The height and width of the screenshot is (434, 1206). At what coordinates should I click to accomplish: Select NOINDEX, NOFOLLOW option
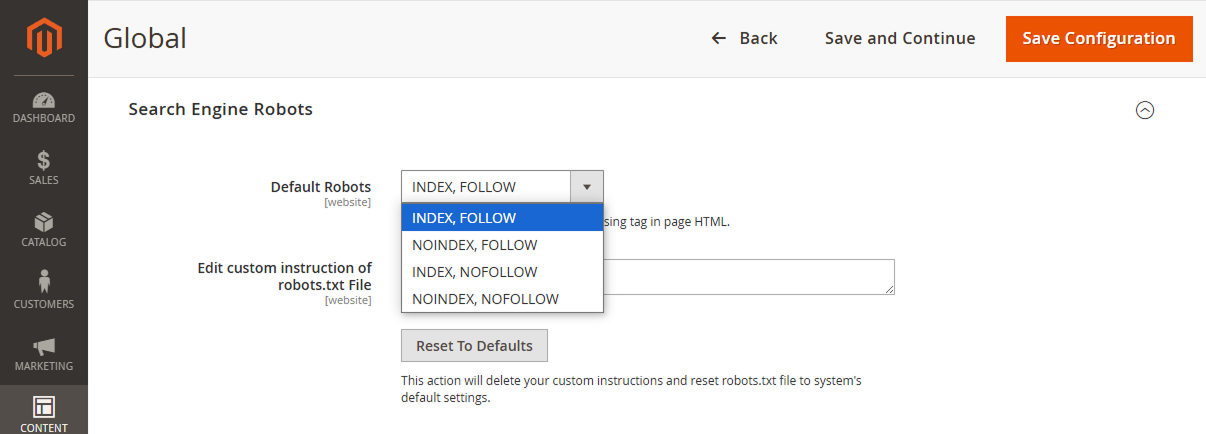click(x=502, y=299)
